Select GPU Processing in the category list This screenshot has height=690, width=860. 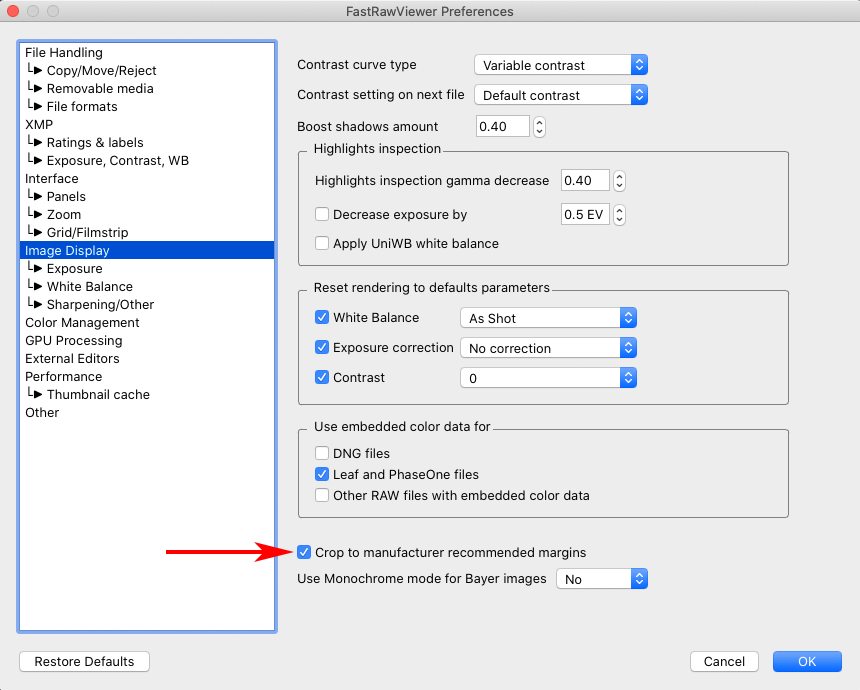73,340
